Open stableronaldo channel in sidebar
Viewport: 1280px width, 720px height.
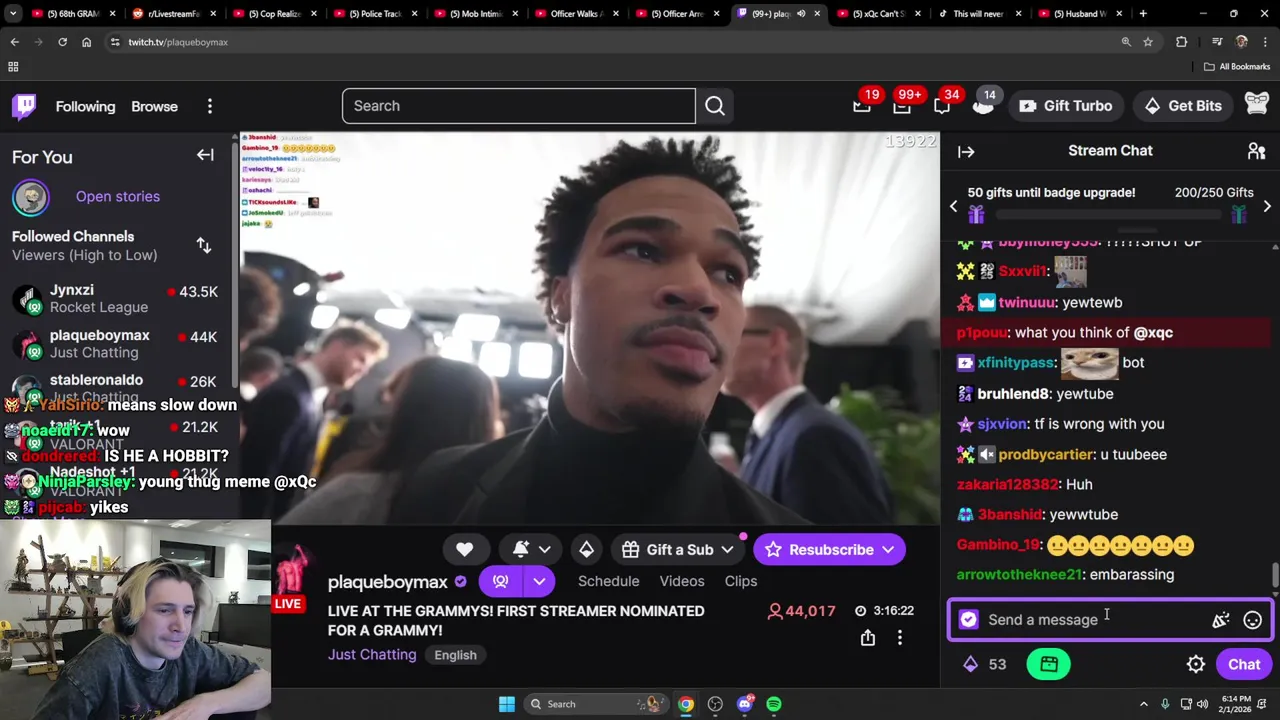(x=118, y=388)
